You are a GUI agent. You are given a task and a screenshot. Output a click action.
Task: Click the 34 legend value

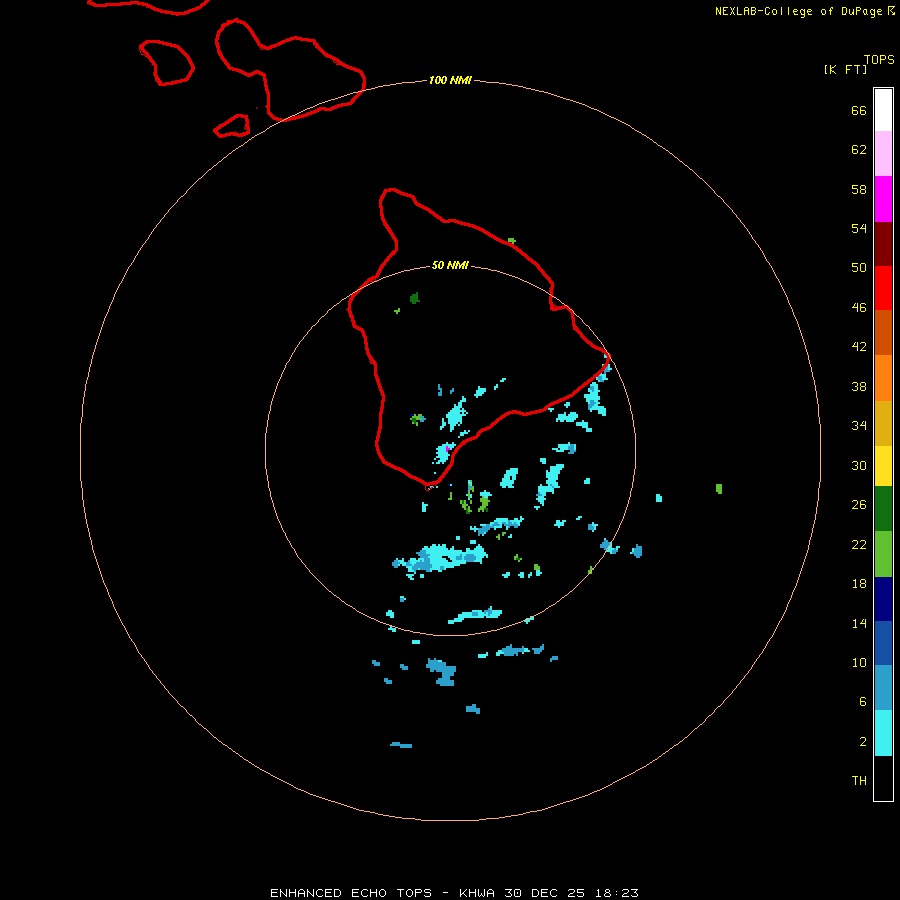[859, 425]
